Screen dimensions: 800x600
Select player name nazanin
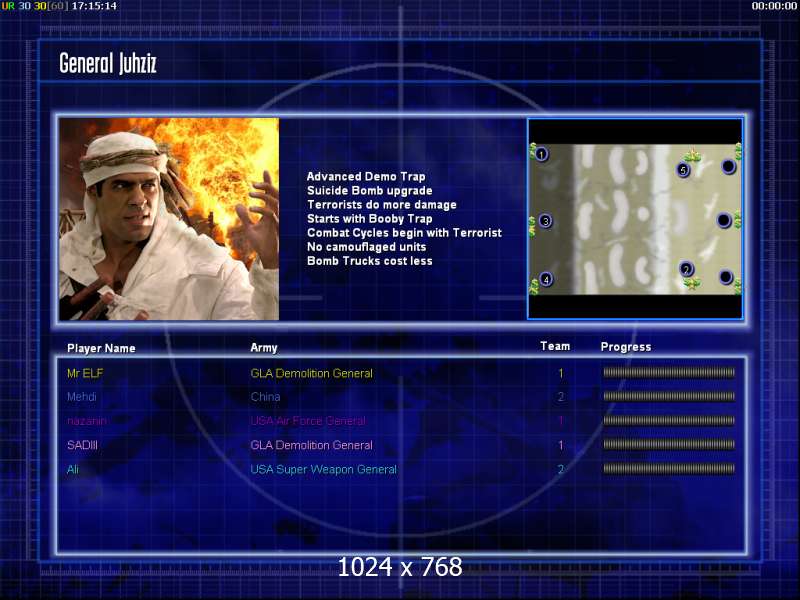87,421
